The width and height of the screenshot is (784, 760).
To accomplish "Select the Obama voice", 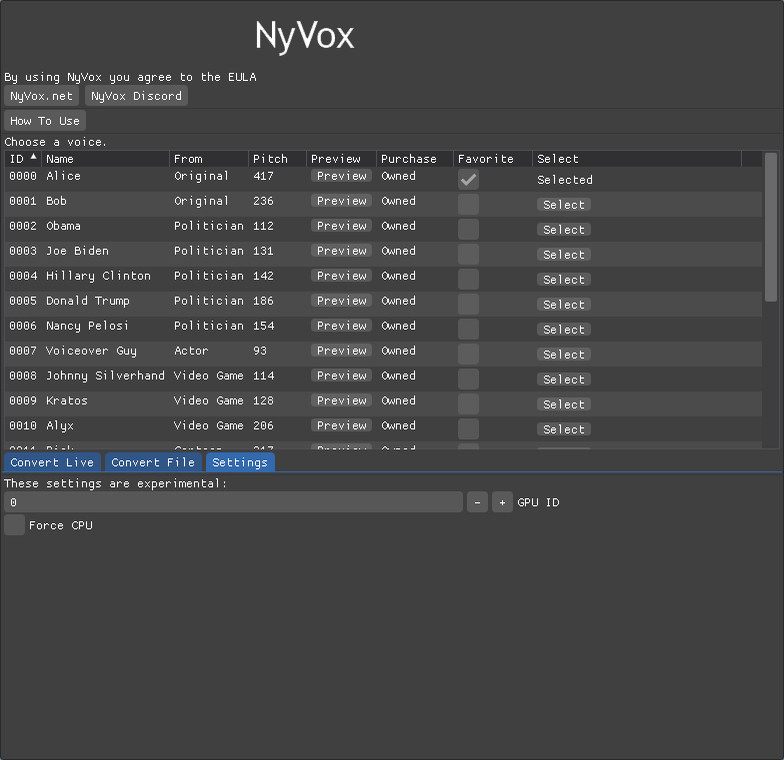I will (x=564, y=230).
